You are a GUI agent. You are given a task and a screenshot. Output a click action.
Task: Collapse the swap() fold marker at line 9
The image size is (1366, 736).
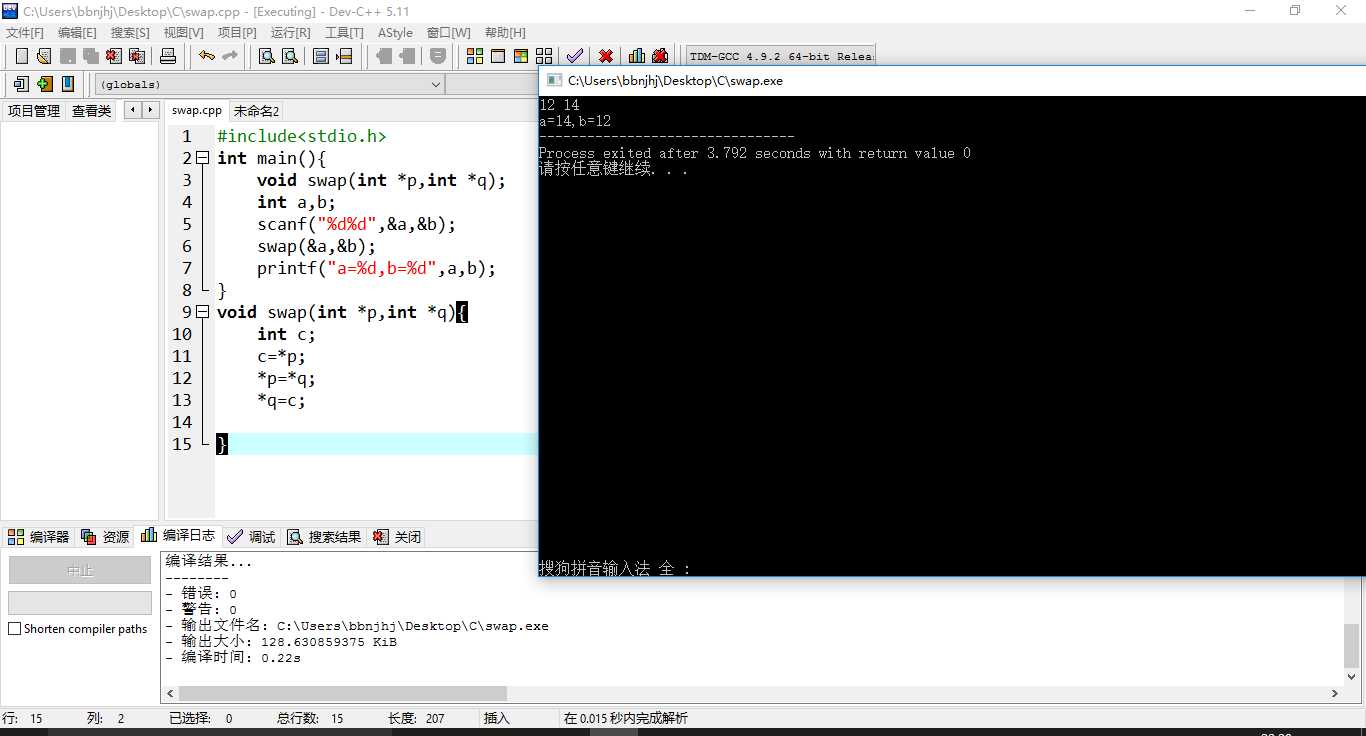pyautogui.click(x=202, y=312)
